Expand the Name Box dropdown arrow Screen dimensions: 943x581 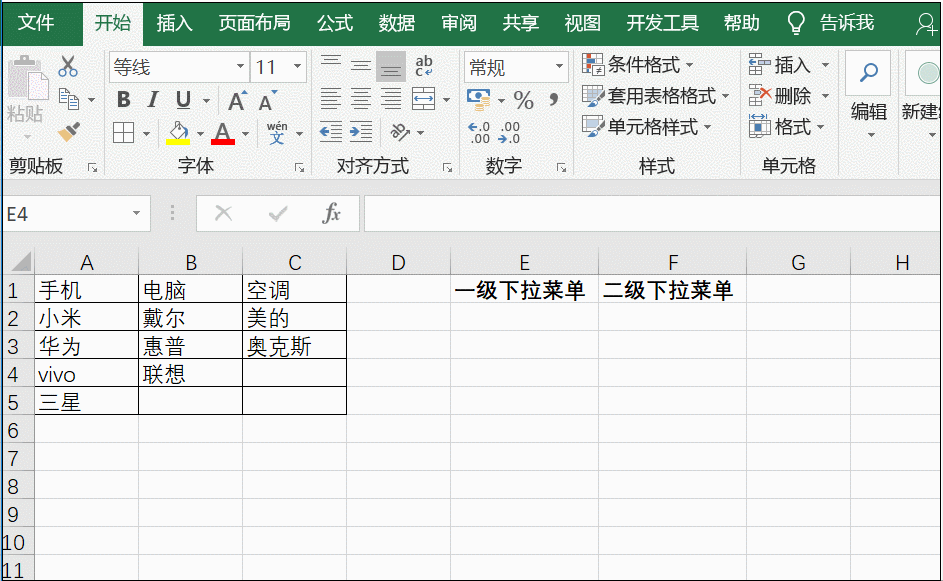(137, 214)
